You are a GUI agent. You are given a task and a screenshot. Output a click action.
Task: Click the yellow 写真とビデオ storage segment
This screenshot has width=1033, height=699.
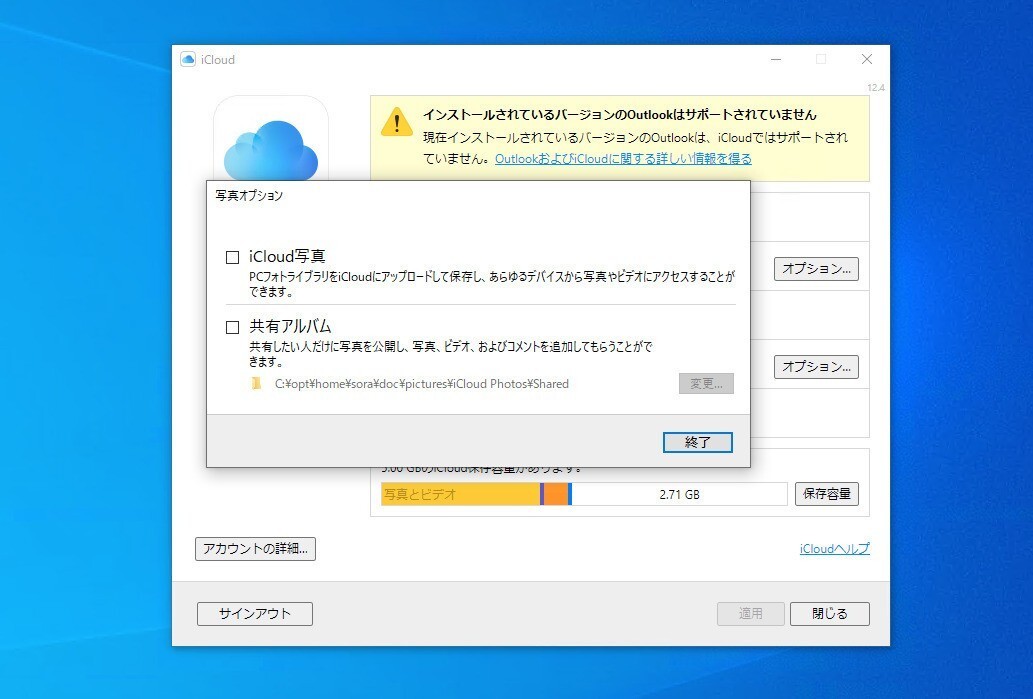(461, 494)
